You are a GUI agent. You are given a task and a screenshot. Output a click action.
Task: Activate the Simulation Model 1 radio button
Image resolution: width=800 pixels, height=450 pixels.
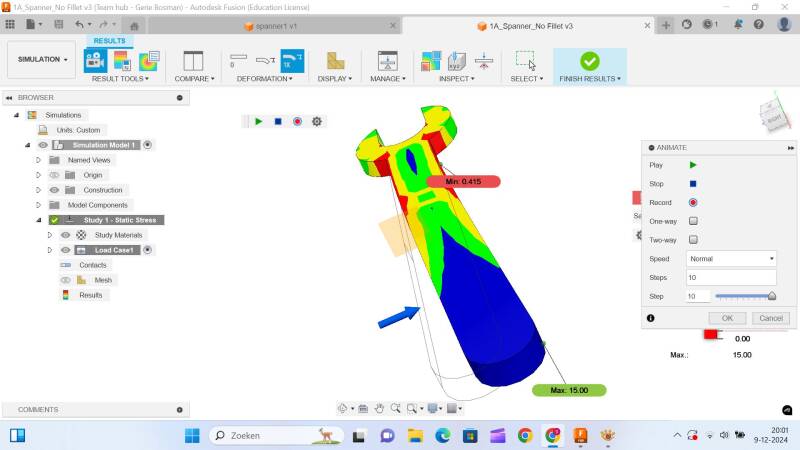[147, 145]
